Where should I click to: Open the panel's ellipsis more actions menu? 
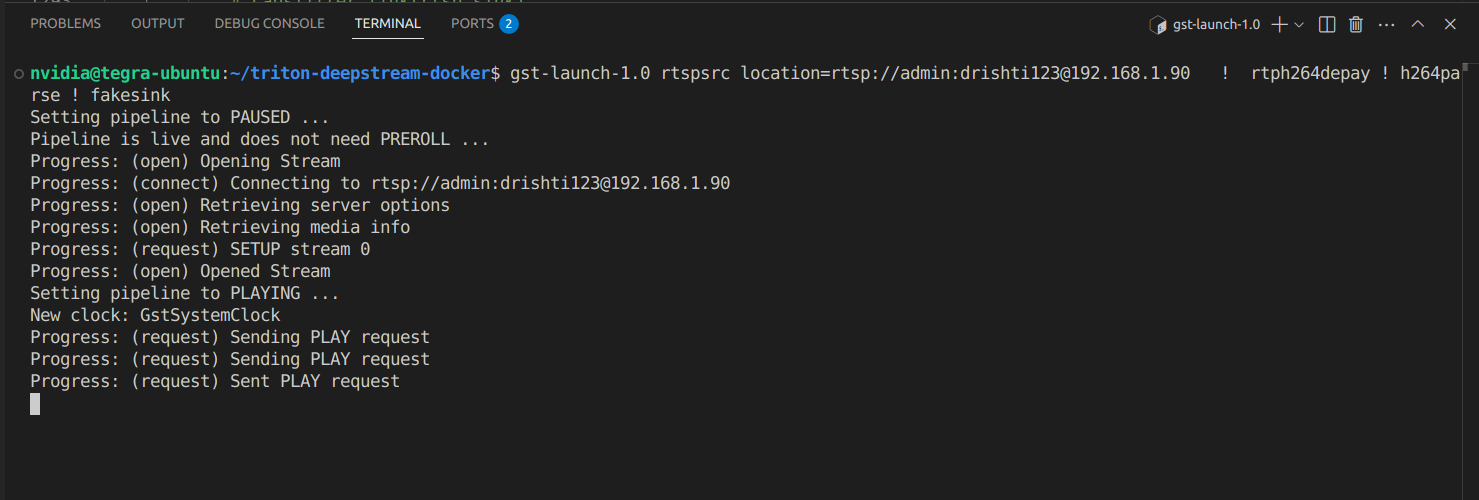coord(1386,24)
